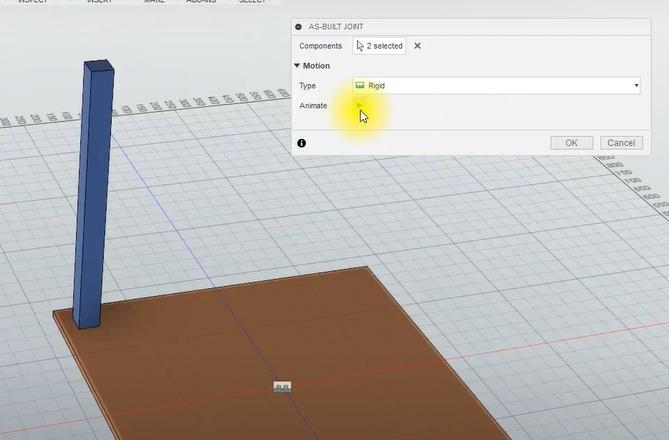
Task: Click OK in As-Built Joint dialog
Action: [x=571, y=143]
